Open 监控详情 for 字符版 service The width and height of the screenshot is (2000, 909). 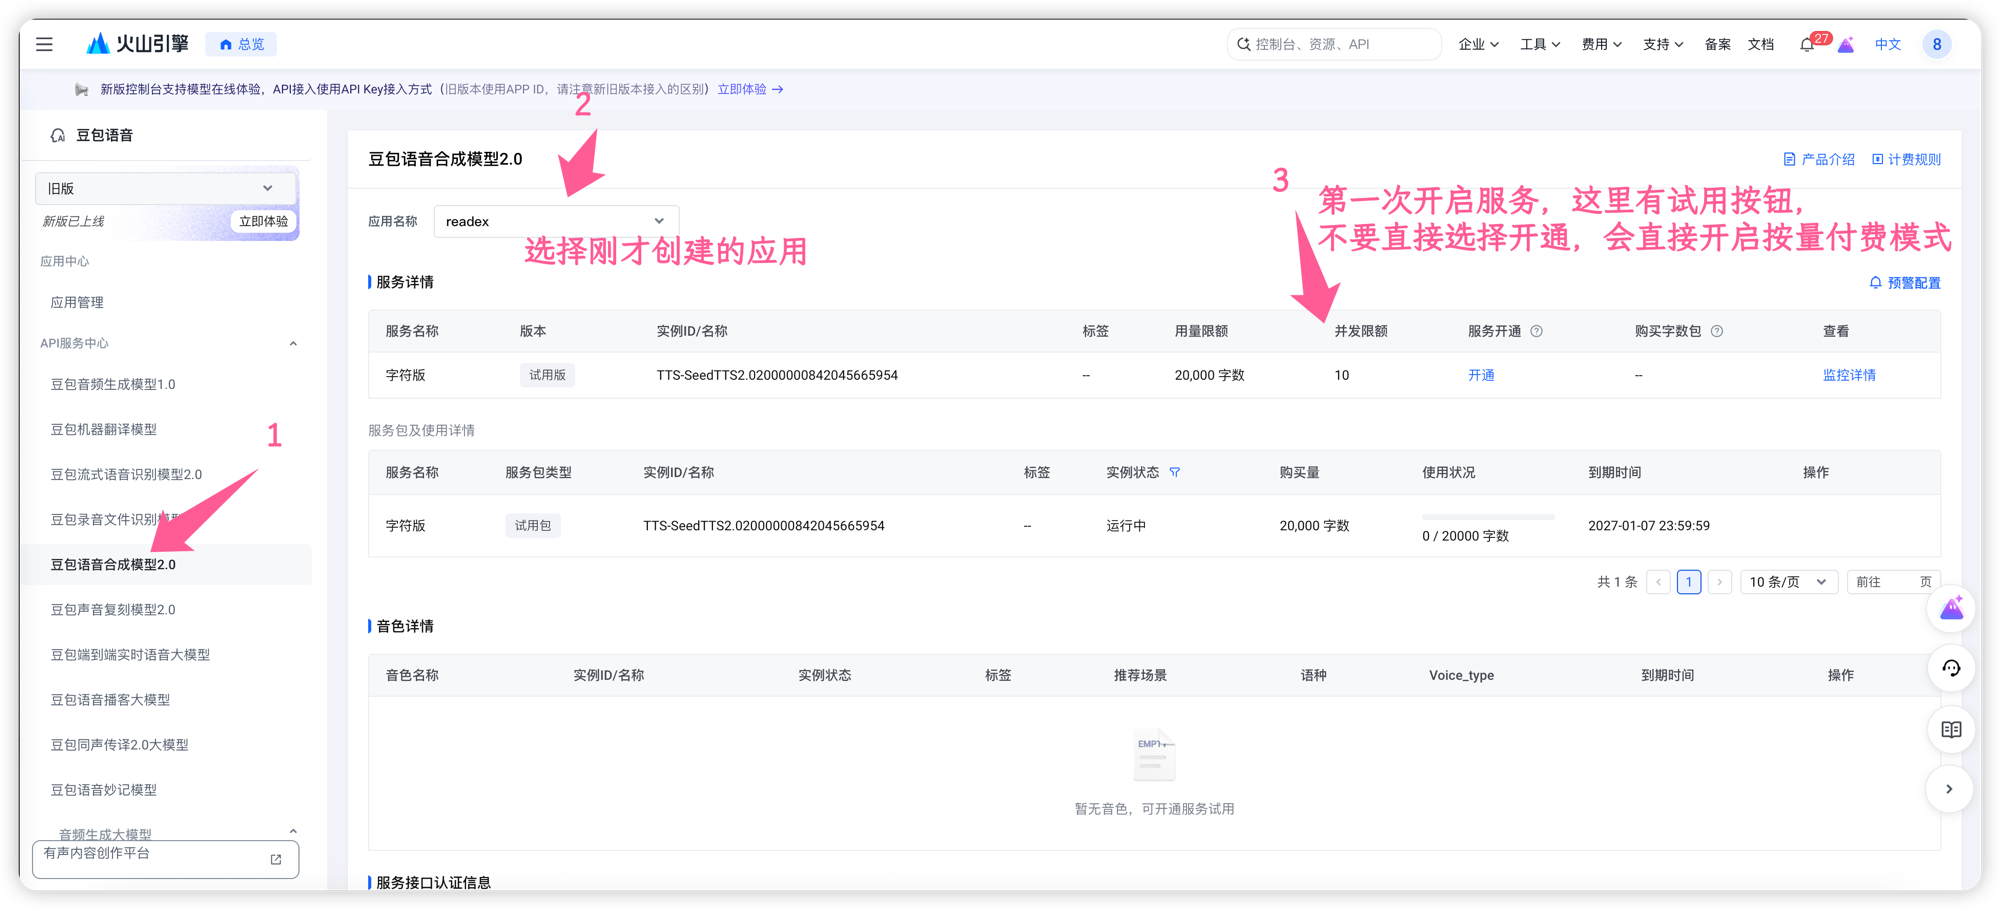pyautogui.click(x=1849, y=375)
